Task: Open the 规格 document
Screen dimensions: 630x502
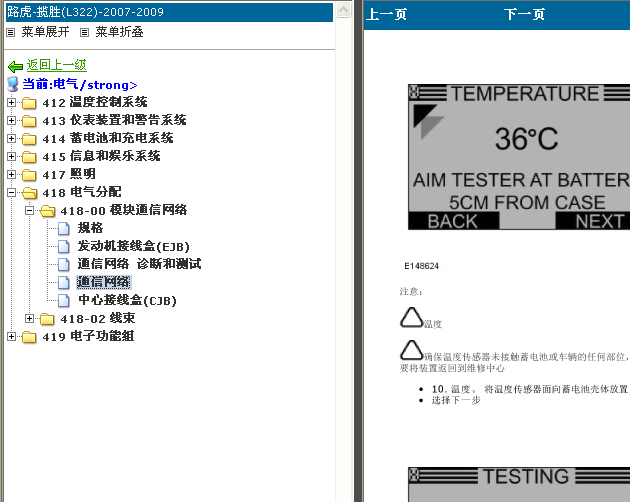Action: click(90, 228)
